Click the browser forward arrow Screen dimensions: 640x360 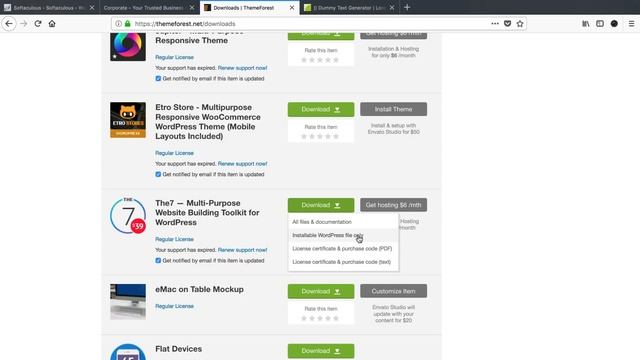click(x=24, y=24)
